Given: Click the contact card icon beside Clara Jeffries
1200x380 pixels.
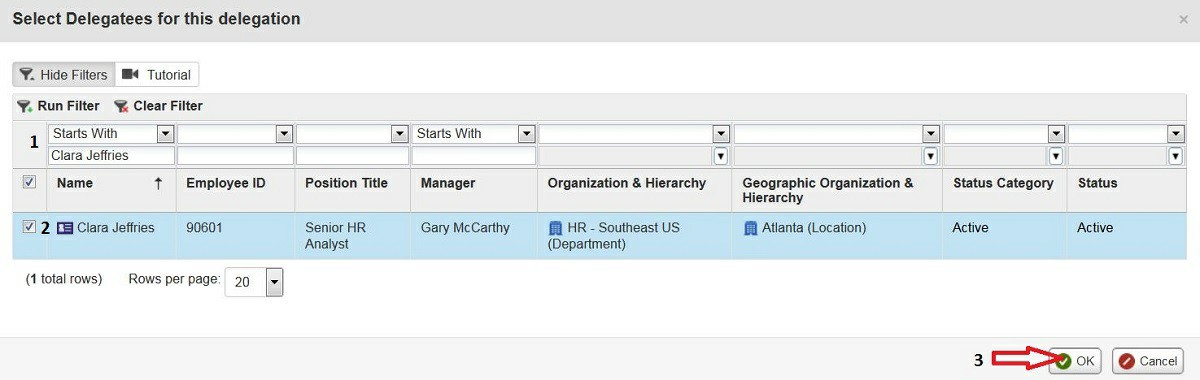Looking at the screenshot, I should 65,228.
